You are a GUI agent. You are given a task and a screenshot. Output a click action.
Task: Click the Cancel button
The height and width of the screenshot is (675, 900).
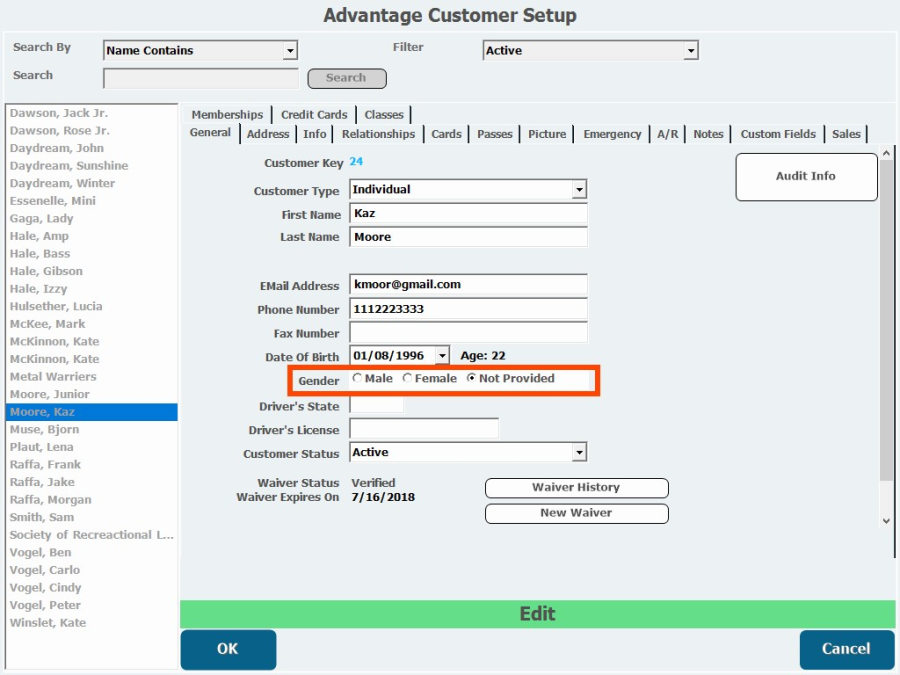click(x=846, y=649)
